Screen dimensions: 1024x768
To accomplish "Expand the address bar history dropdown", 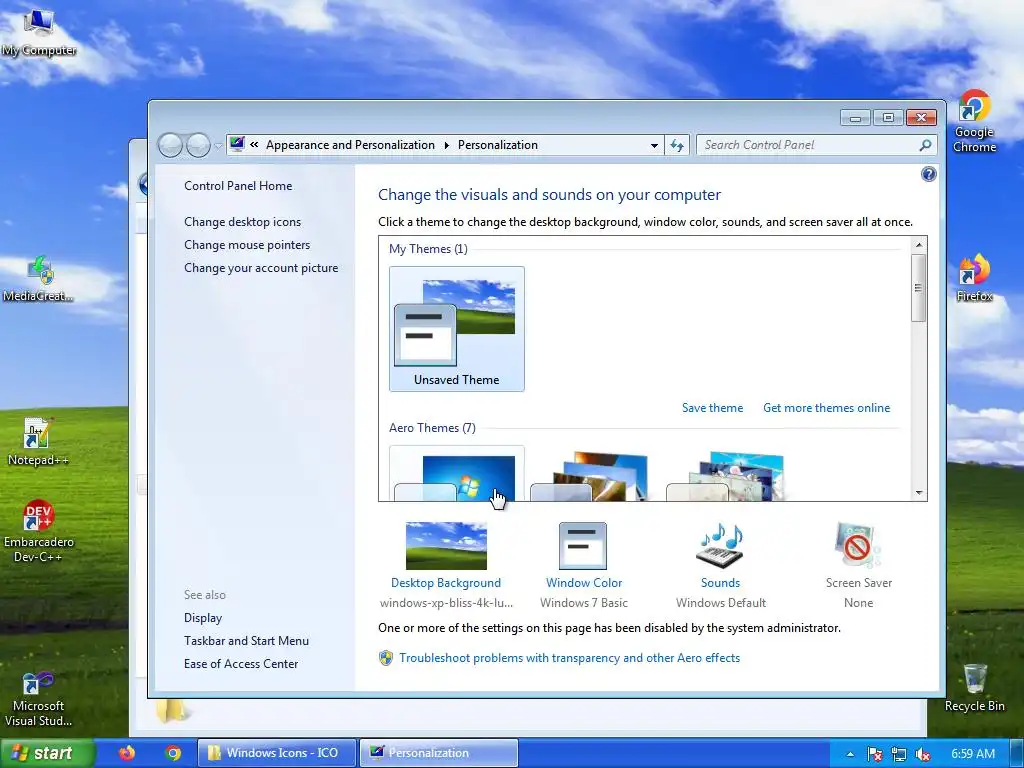I will pos(654,145).
